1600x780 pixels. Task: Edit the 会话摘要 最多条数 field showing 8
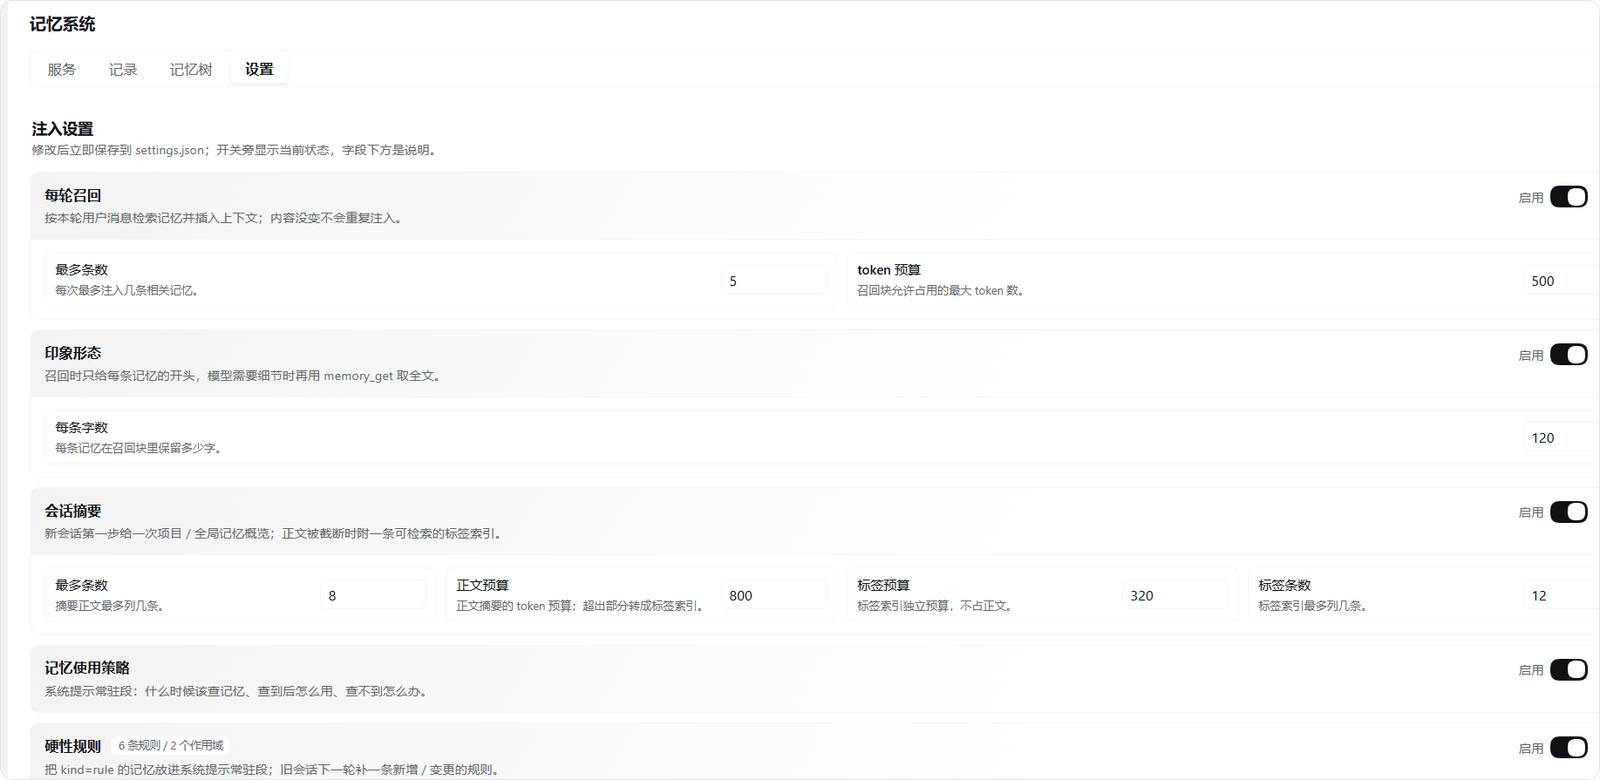[x=373, y=595]
